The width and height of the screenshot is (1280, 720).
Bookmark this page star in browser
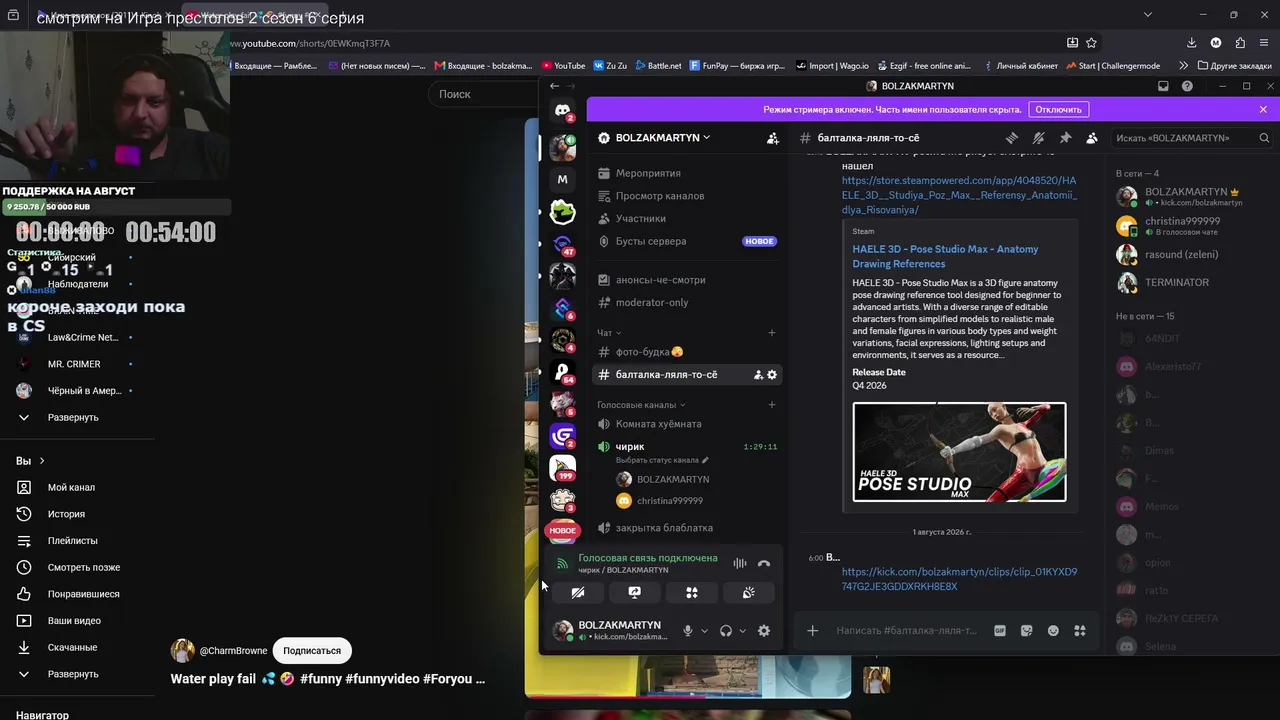pos(1092,43)
